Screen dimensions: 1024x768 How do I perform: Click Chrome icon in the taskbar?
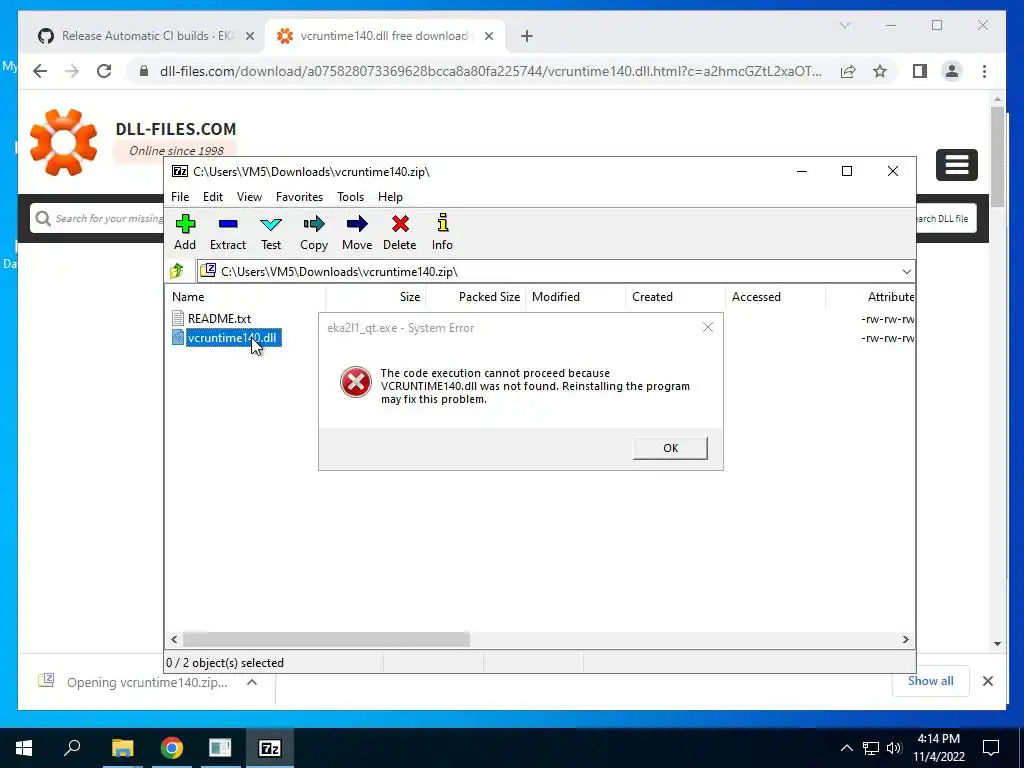tap(171, 748)
